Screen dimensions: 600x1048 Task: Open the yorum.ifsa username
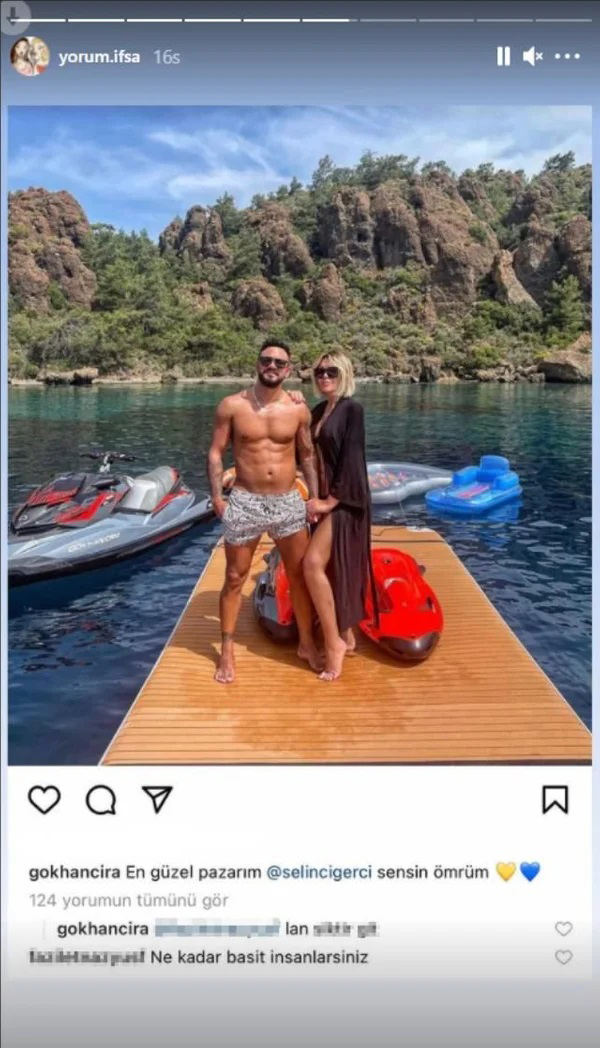[99, 57]
